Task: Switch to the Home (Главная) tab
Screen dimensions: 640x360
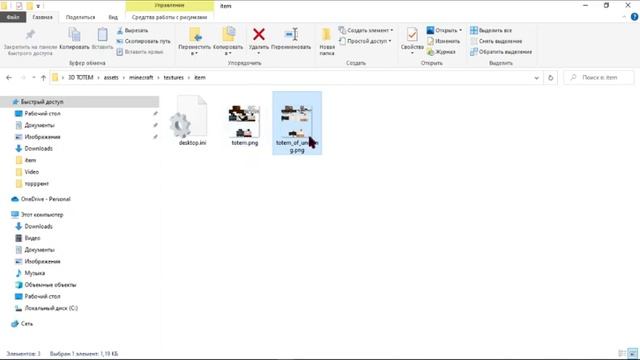Action: (x=42, y=17)
